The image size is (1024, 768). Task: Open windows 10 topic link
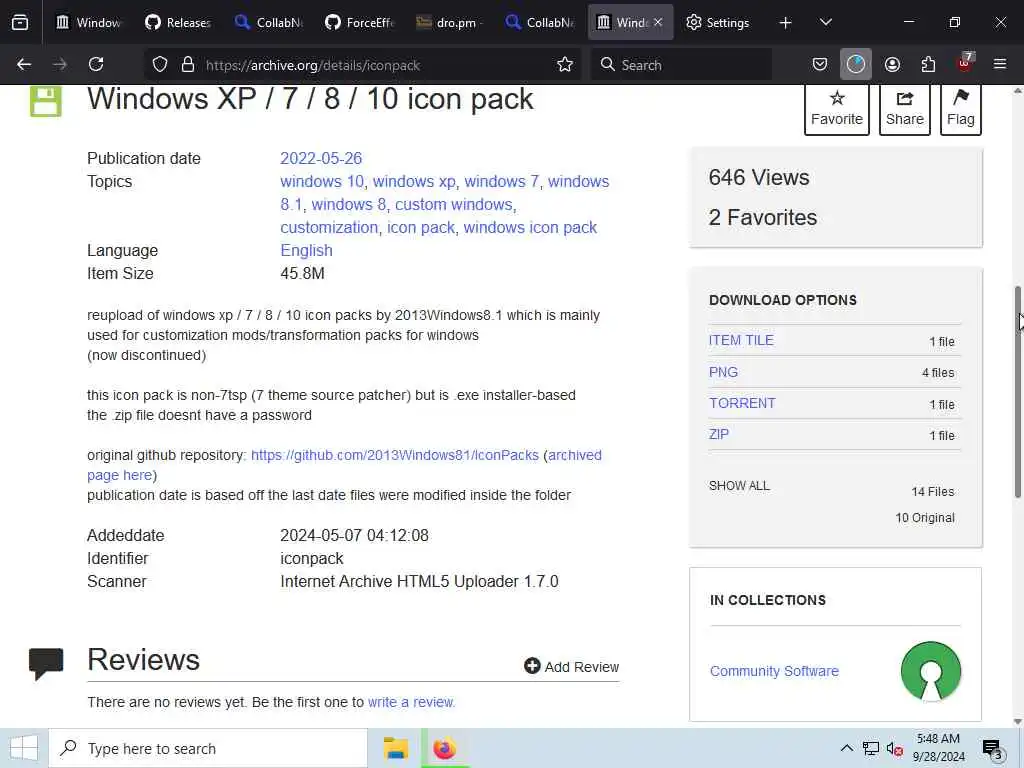pos(322,181)
